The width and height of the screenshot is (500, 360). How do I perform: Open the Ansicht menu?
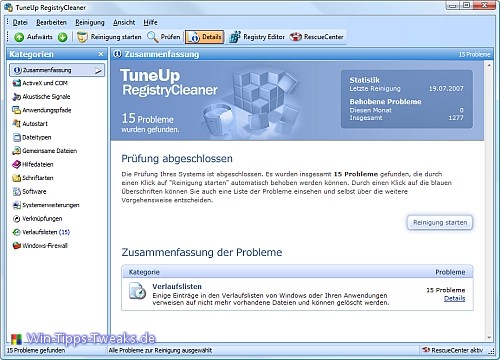click(x=124, y=22)
